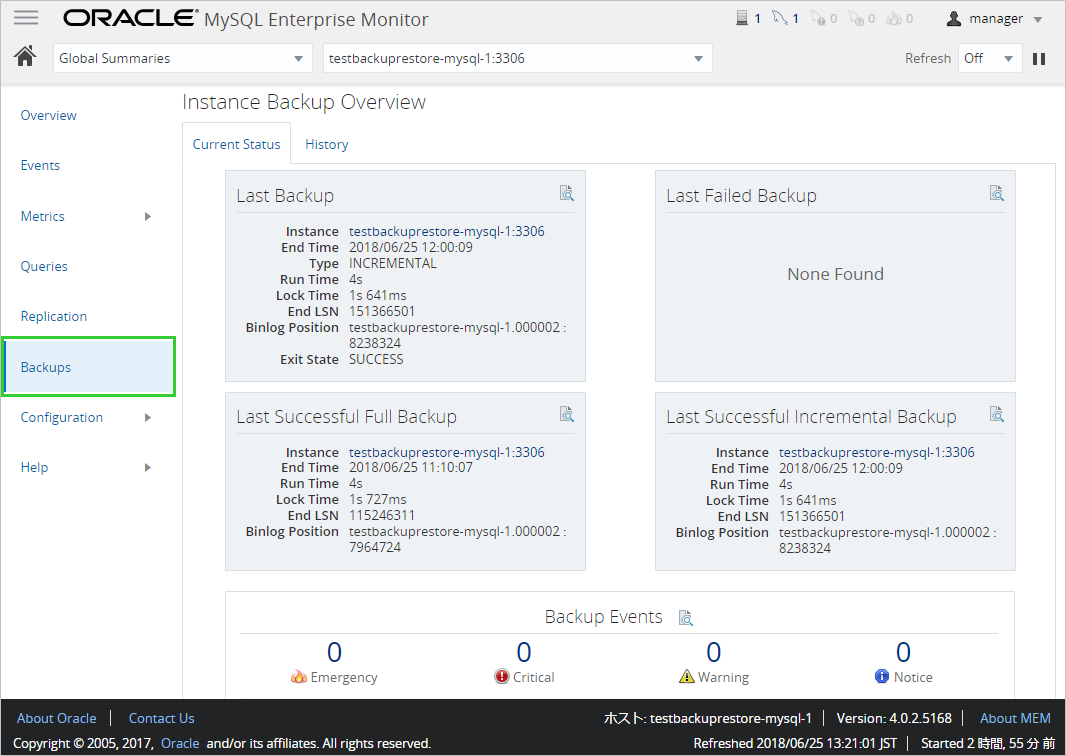Image resolution: width=1066 pixels, height=756 pixels.
Task: Click the manager user profile icon
Action: pyautogui.click(x=954, y=19)
